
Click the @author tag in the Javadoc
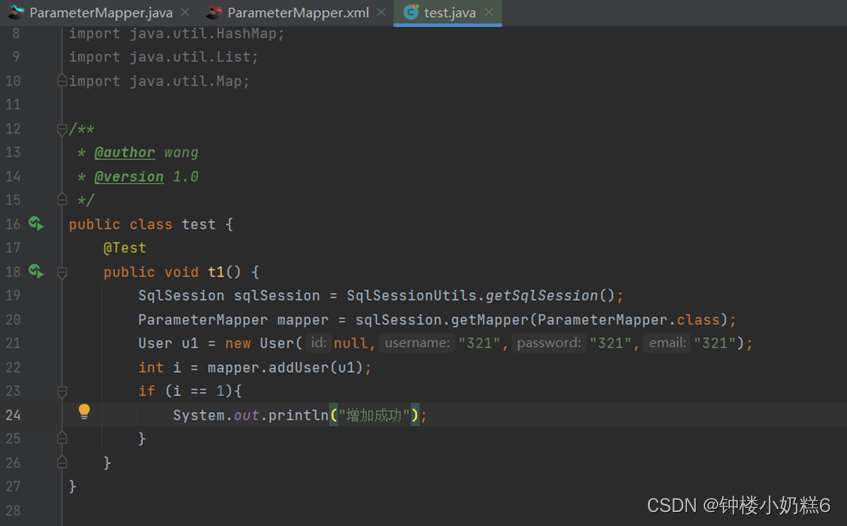tap(125, 153)
